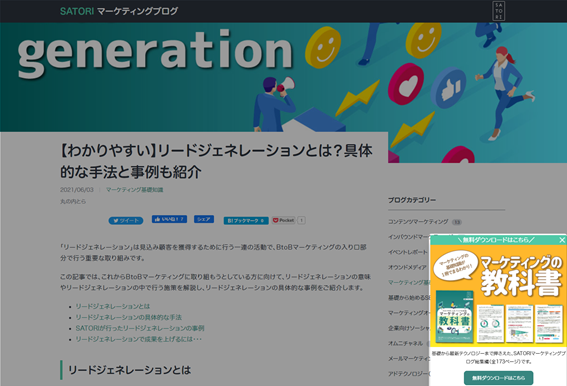Open the マーケティング基礎知識 category tag under the title
This screenshot has height=386, width=567.
(x=135, y=190)
